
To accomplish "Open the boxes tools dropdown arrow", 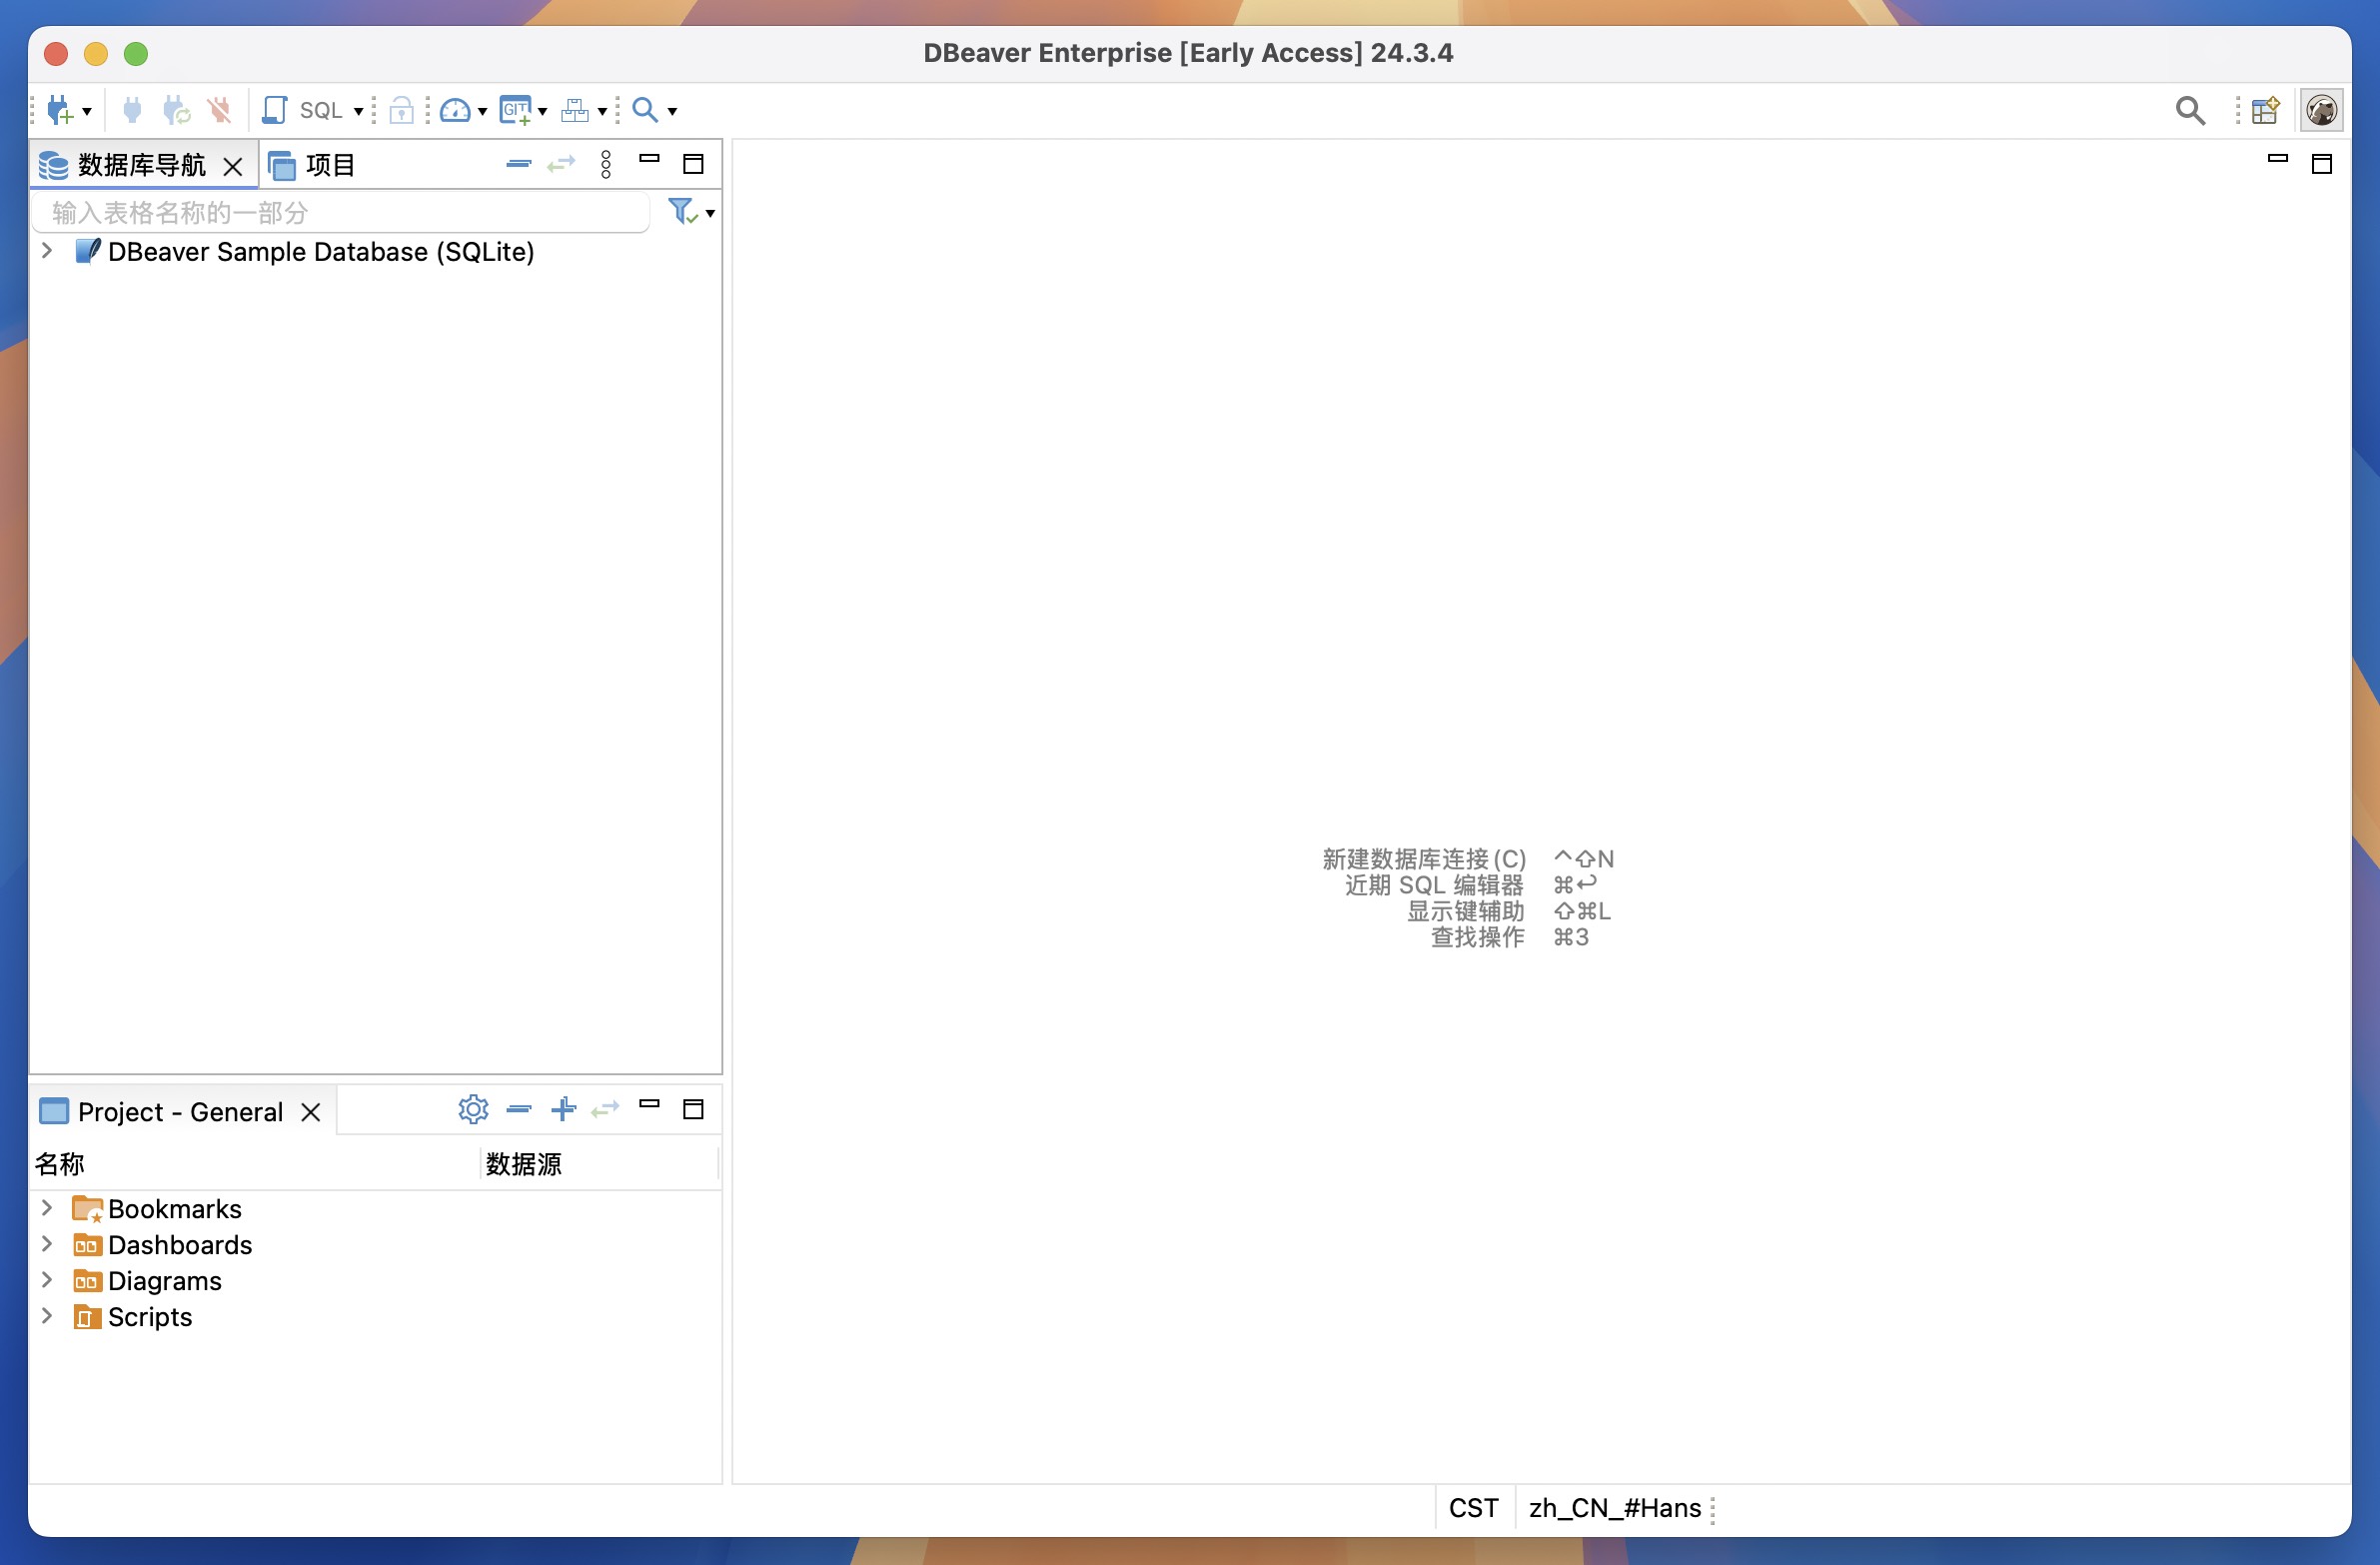I will tap(602, 111).
